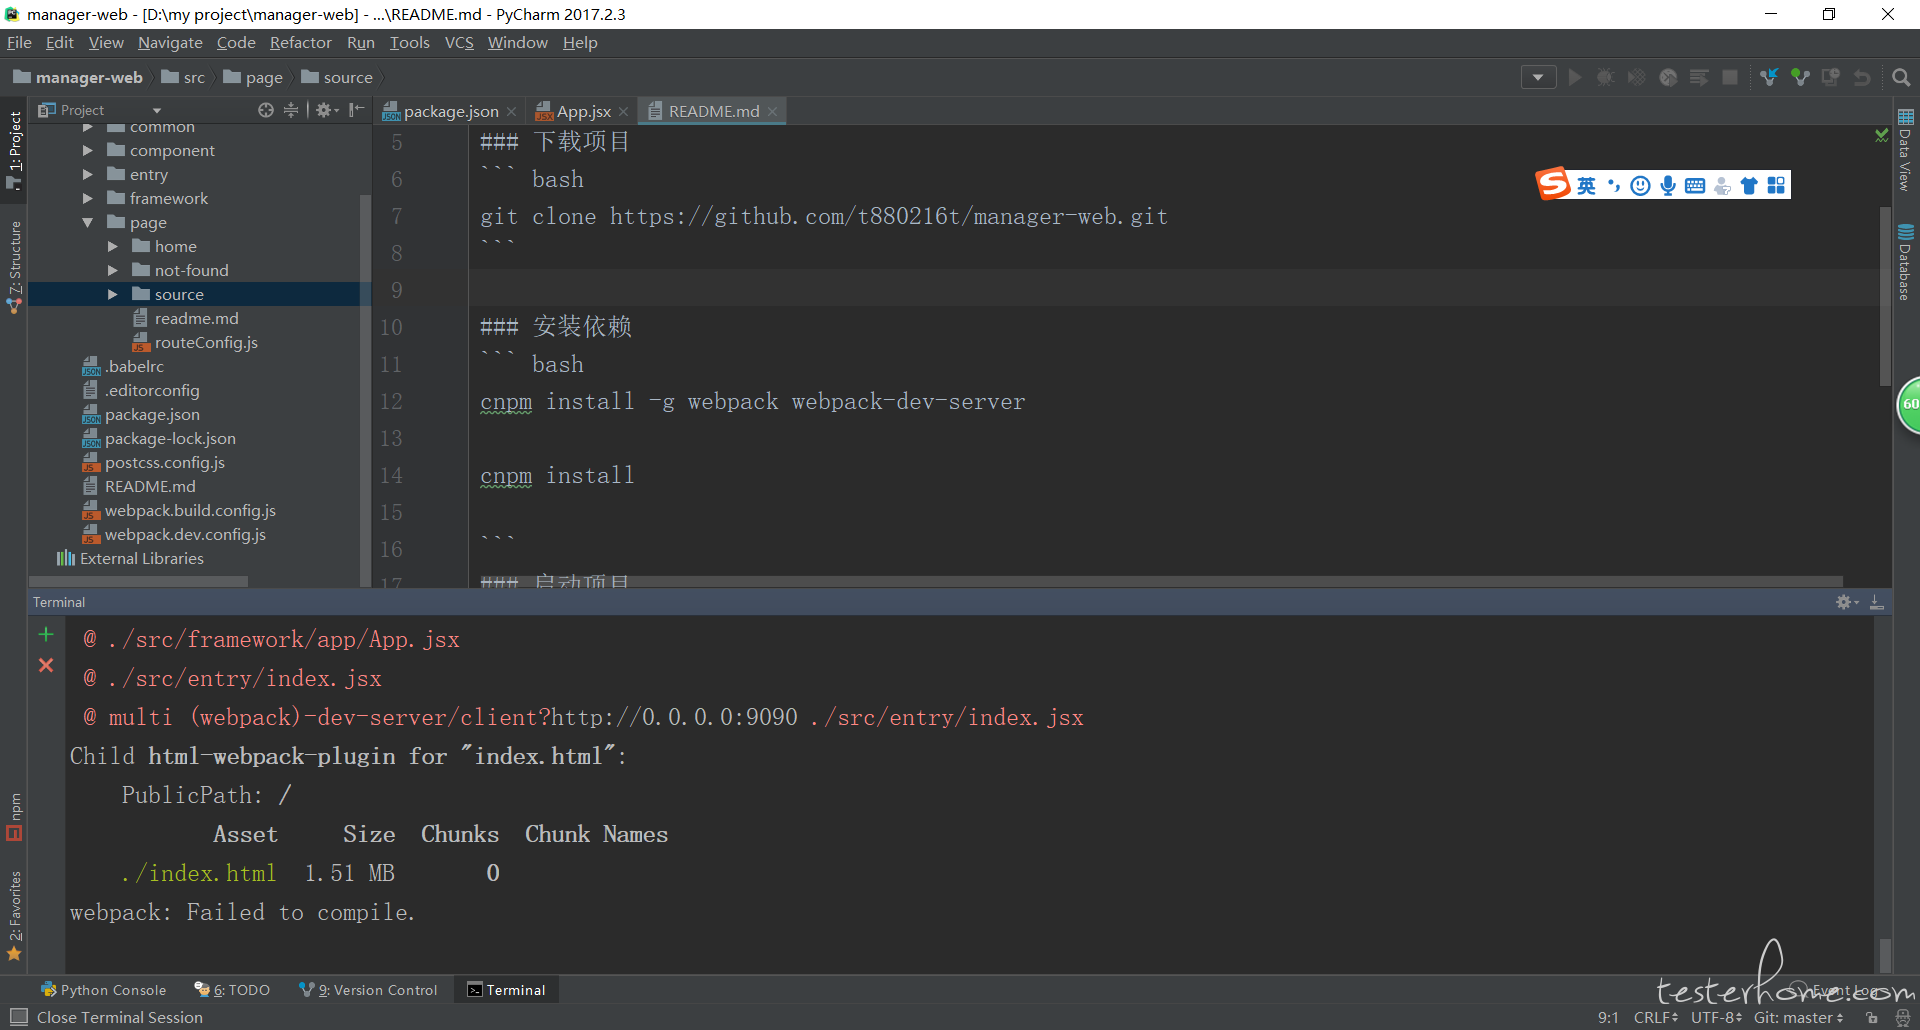The width and height of the screenshot is (1920, 1030).
Task: Select routeConfig.js in project tree
Action: pos(206,342)
